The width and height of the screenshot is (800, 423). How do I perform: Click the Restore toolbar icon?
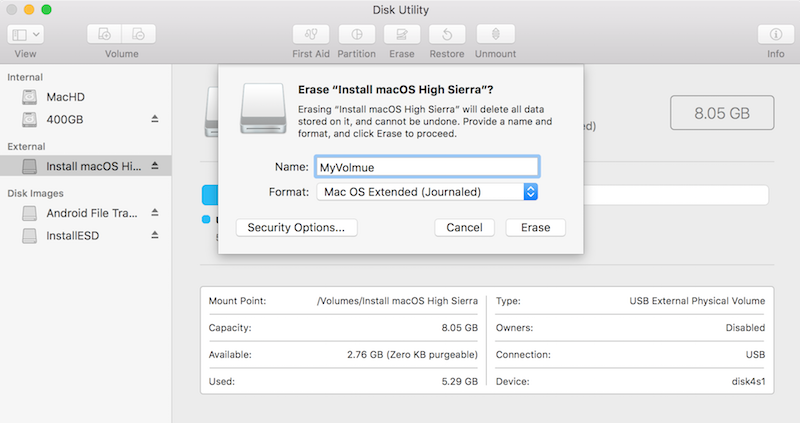(x=447, y=34)
